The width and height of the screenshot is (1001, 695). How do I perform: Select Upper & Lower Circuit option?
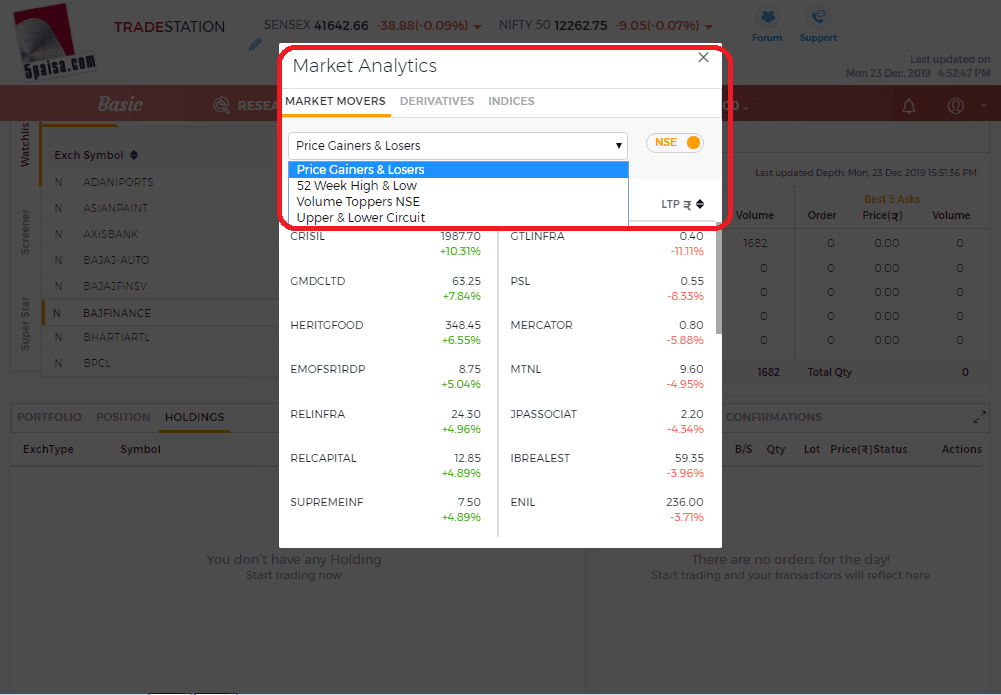point(458,218)
